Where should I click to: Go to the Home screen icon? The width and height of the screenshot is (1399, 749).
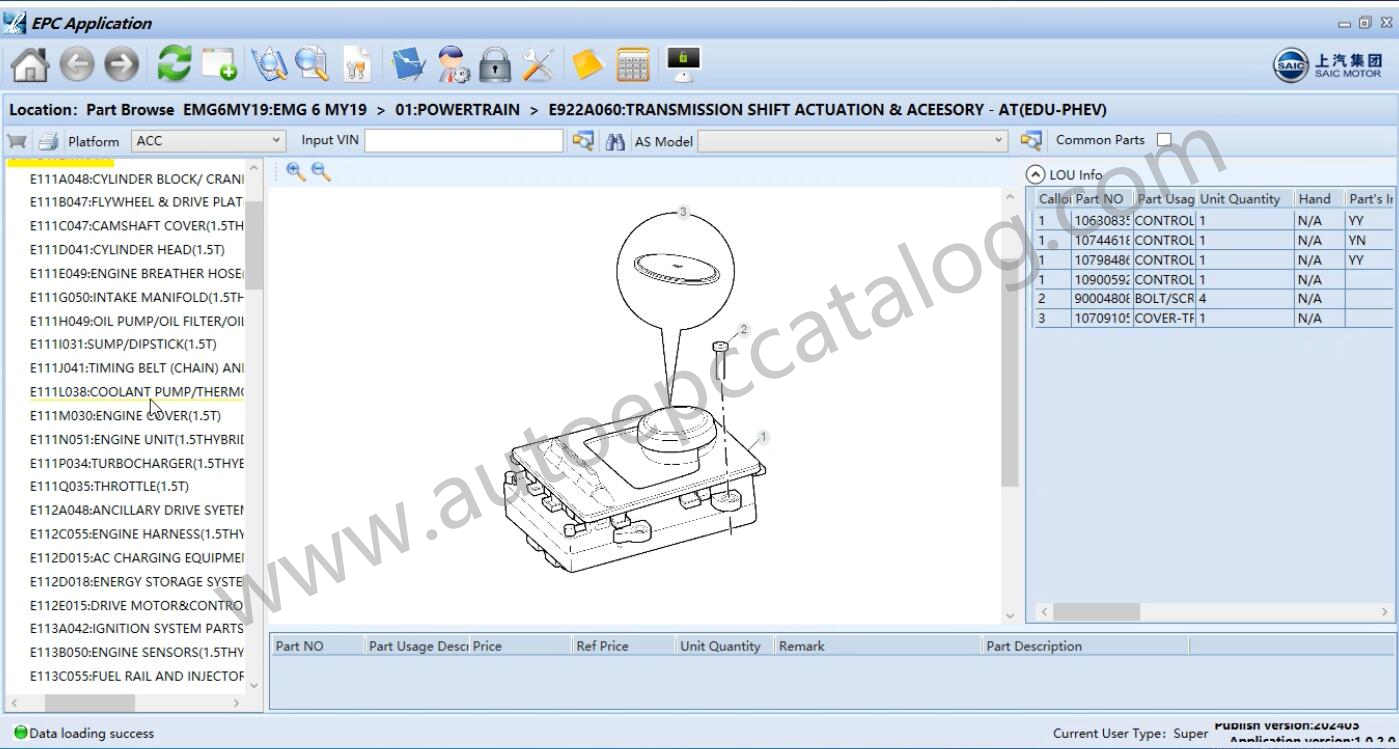pos(29,66)
